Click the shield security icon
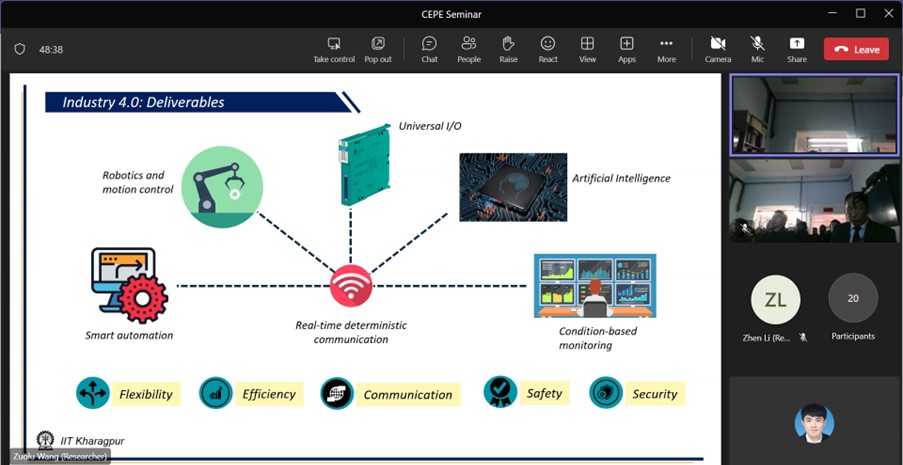The height and width of the screenshot is (465, 903). click(x=19, y=49)
